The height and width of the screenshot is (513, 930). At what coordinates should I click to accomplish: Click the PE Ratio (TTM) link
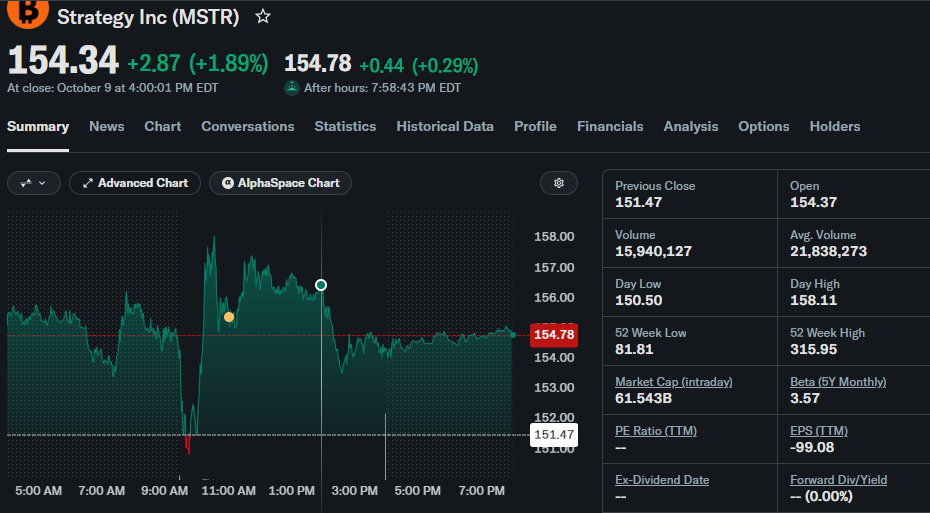pyautogui.click(x=656, y=431)
